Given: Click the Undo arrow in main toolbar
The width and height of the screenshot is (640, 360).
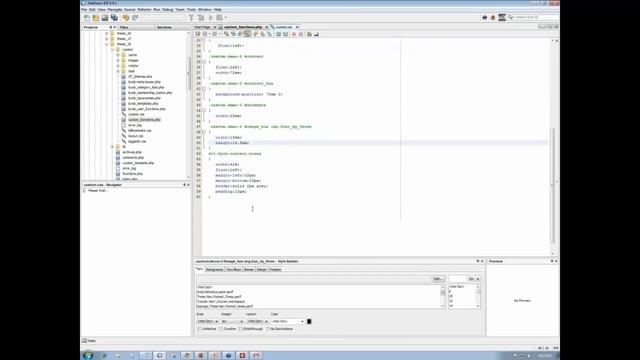Looking at the screenshot, I should pyautogui.click(x=126, y=18).
